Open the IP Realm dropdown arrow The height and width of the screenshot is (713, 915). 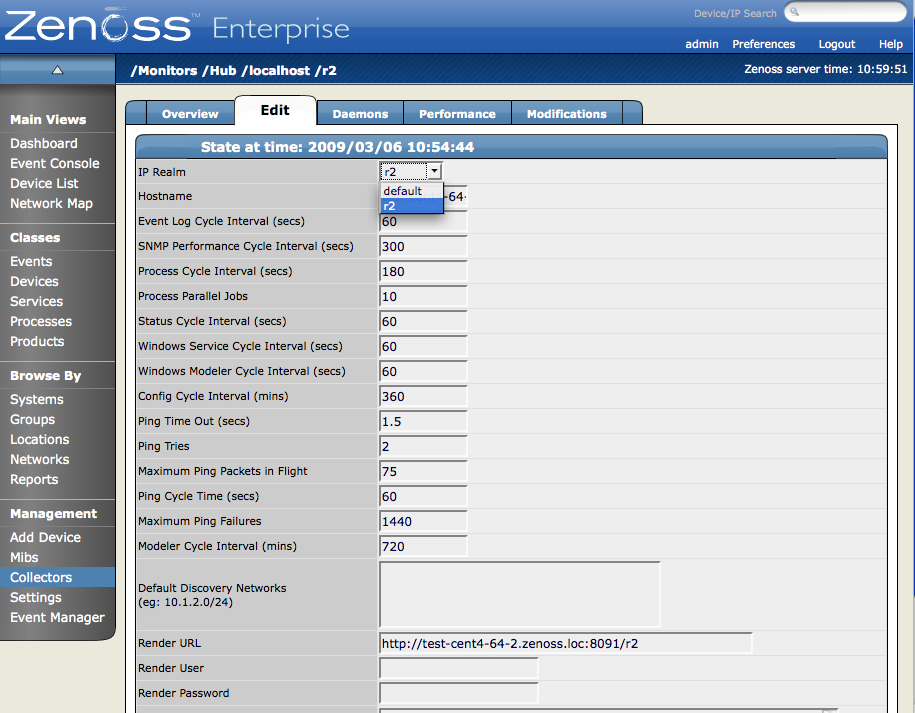pos(434,171)
